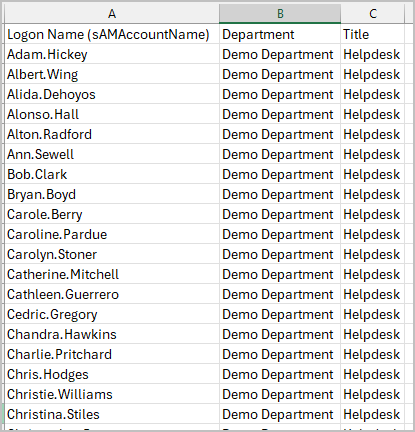415x432 pixels.
Task: Click Demo Department in Christina.Stiles' row
Action: point(280,414)
